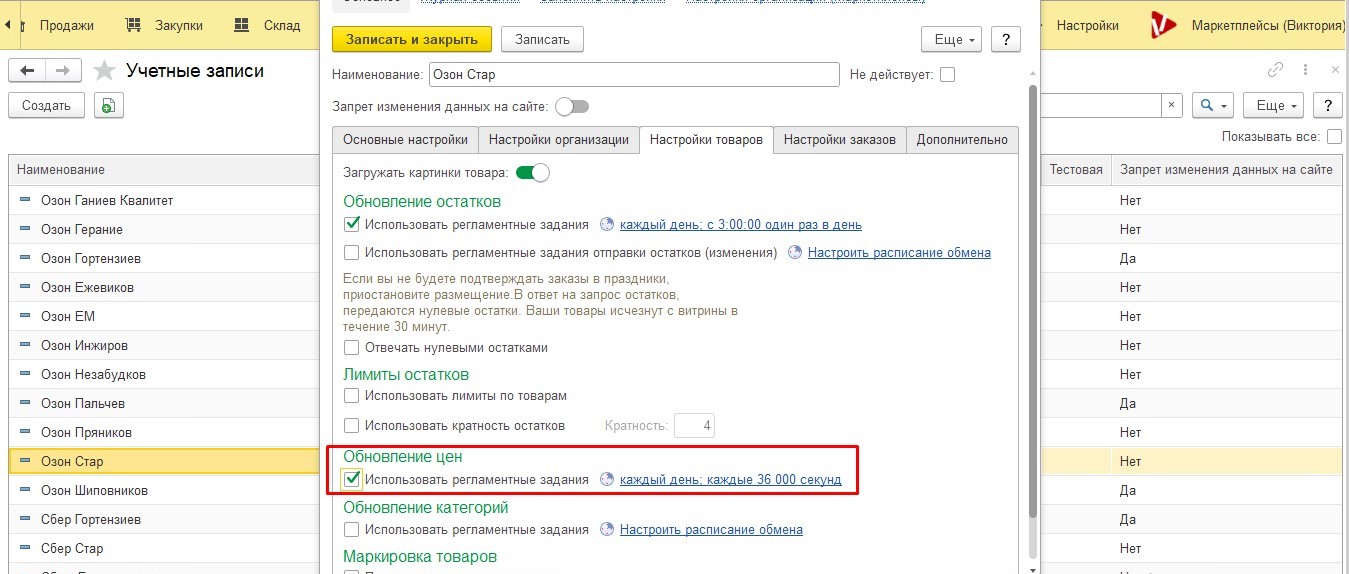This screenshot has height=574, width=1349.
Task: Create a new item by copying icon
Action: (108, 105)
